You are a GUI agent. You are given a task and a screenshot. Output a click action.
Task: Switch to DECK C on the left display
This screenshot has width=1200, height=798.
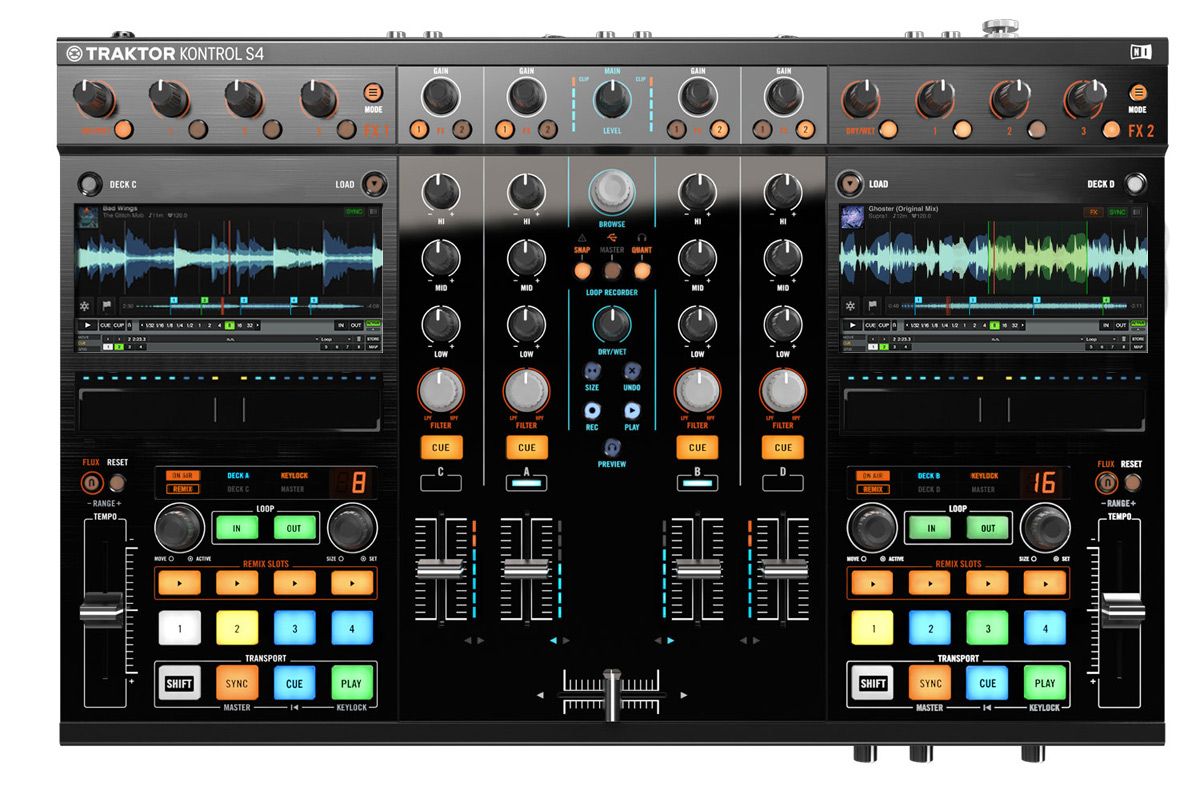239,488
